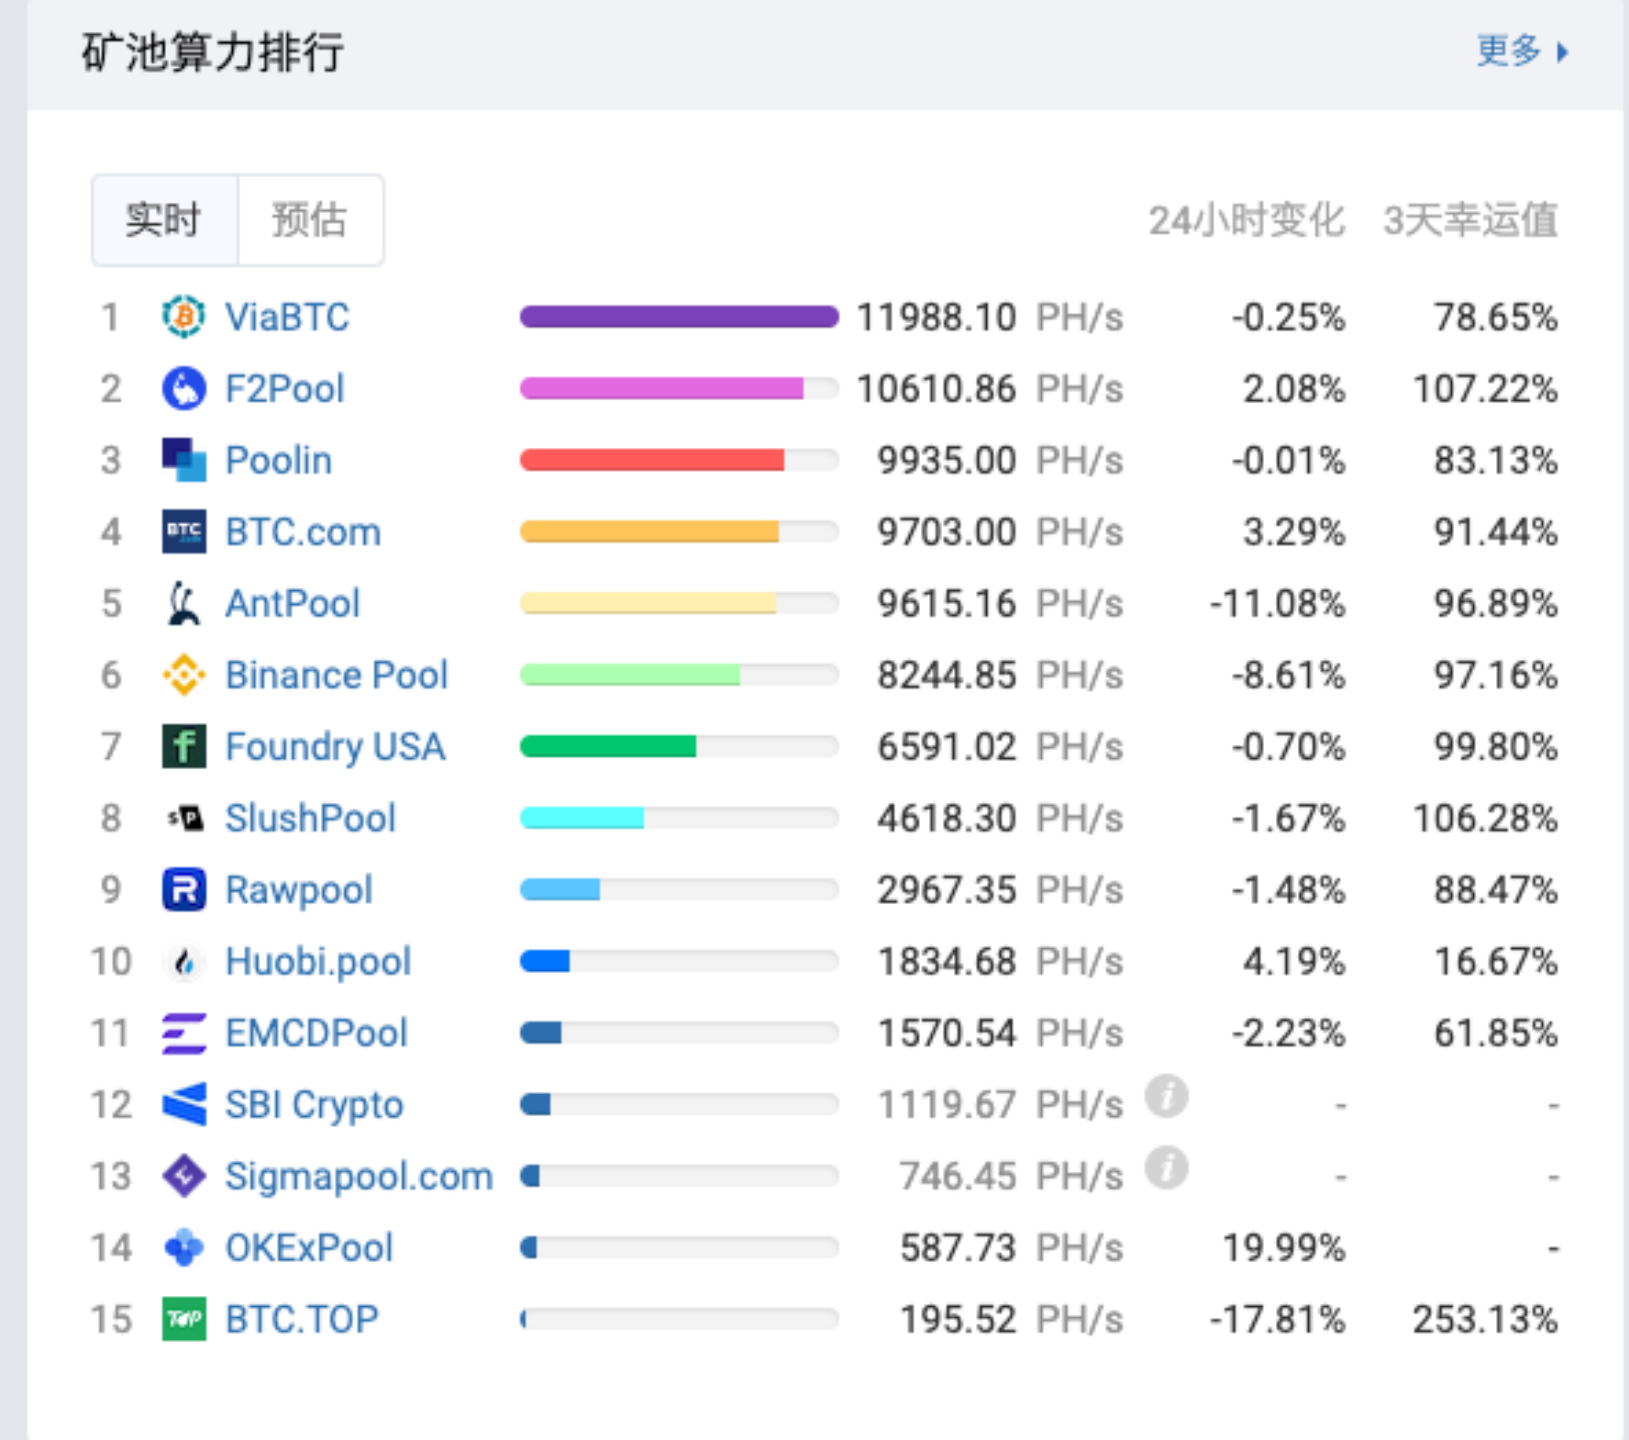The width and height of the screenshot is (1629, 1440).
Task: Open the Rawpool link
Action: tap(299, 890)
